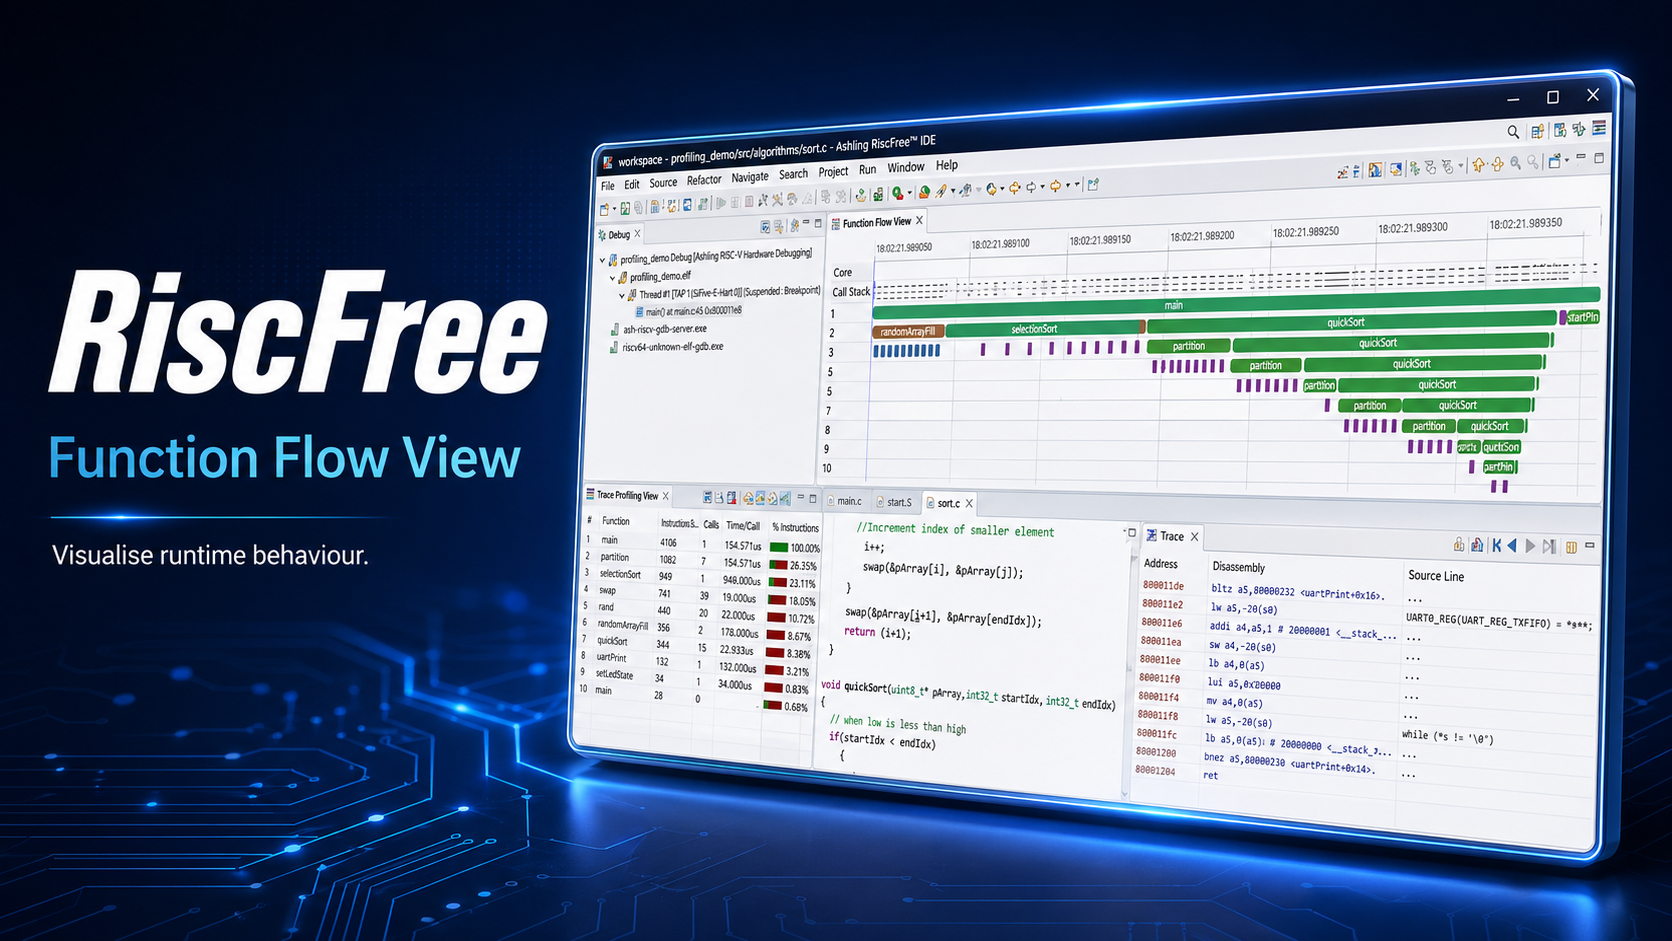The width and height of the screenshot is (1672, 941).
Task: Click the zoom out icon in Function Flow toolbar
Action: coord(1533,163)
